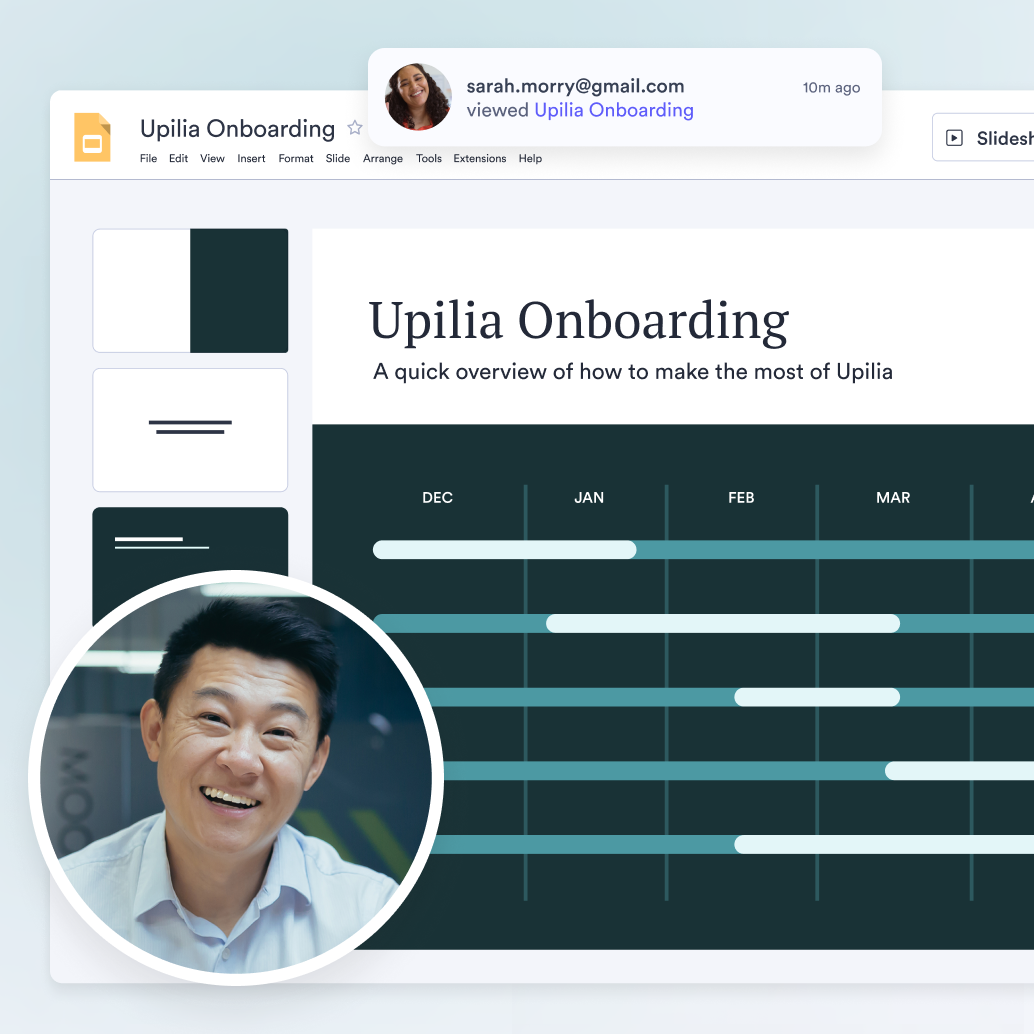Click the document title Upilia Onboarding

point(237,129)
